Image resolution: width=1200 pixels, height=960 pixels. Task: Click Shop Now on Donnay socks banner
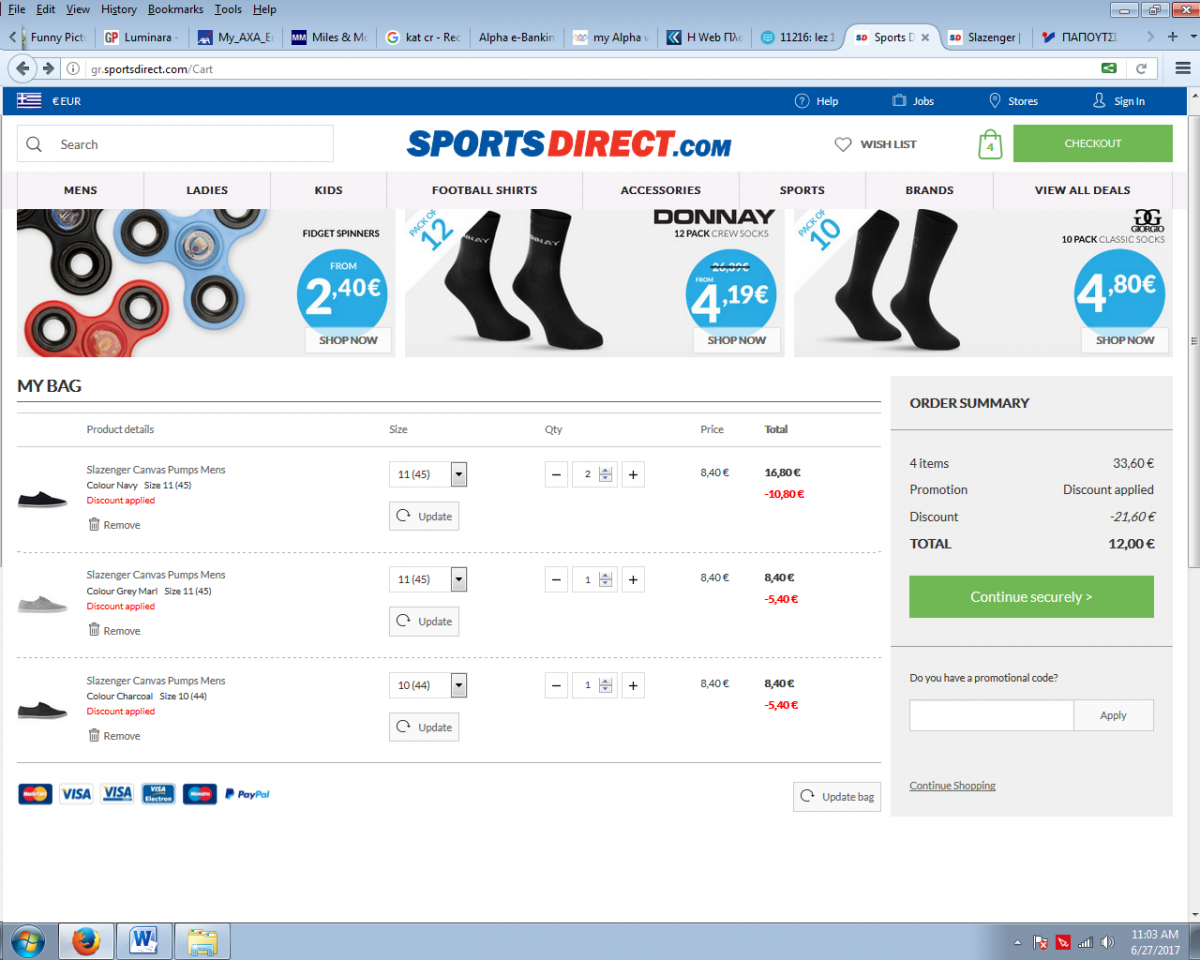[736, 340]
